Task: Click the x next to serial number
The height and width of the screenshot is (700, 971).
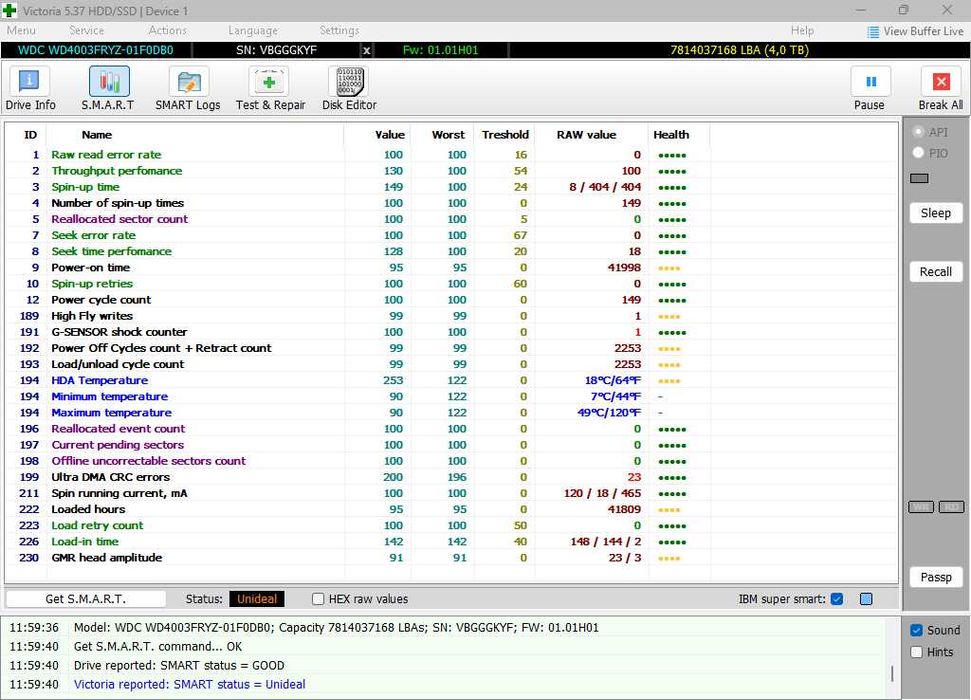Action: click(x=367, y=51)
